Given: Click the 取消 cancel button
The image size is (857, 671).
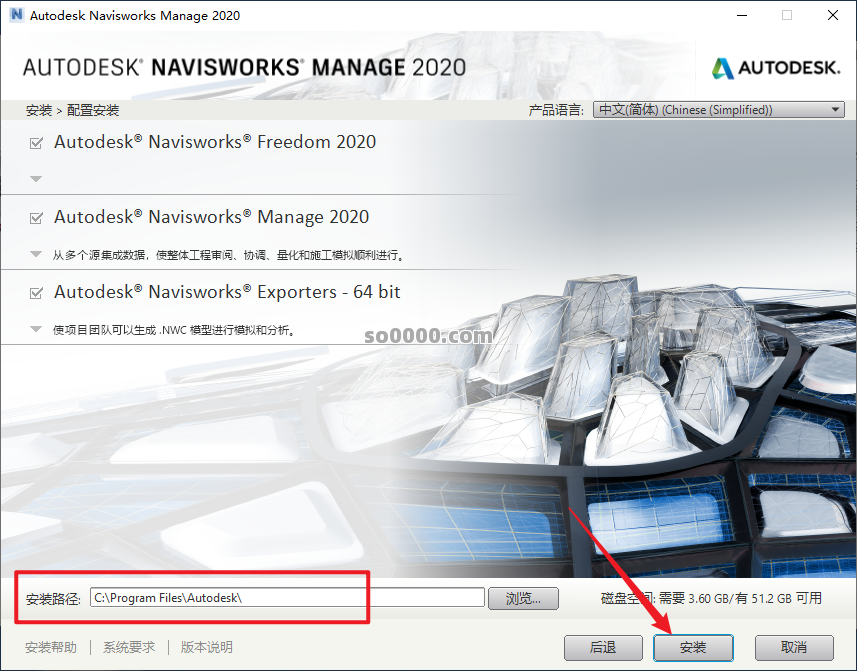Looking at the screenshot, I should [794, 647].
